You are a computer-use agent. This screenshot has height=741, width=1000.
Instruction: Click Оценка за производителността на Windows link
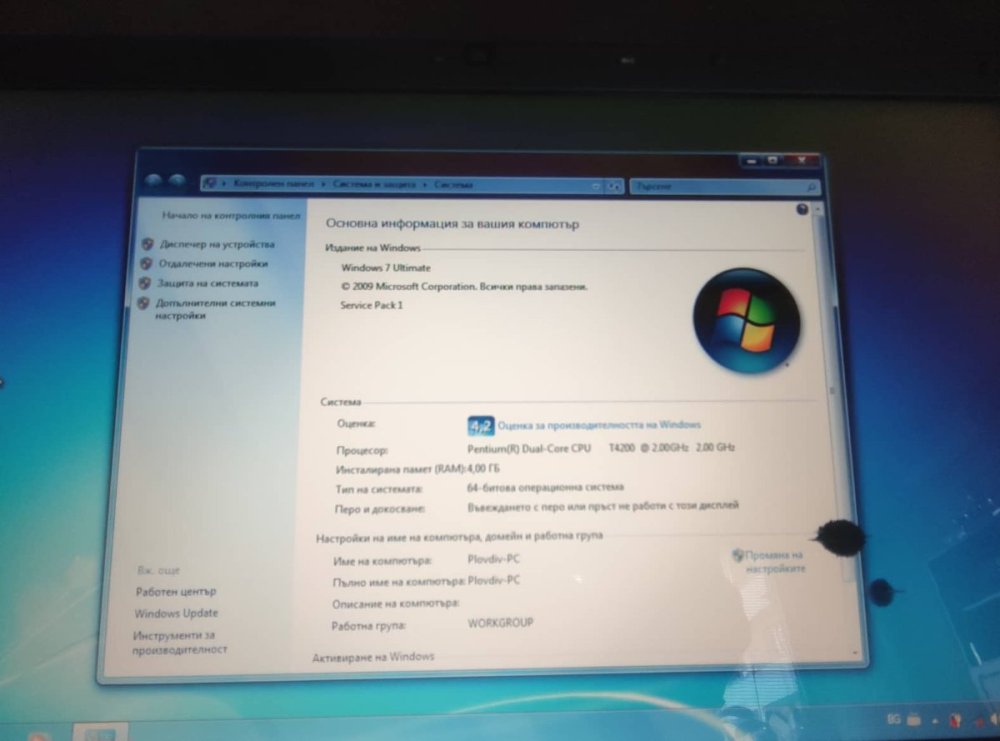click(x=599, y=425)
